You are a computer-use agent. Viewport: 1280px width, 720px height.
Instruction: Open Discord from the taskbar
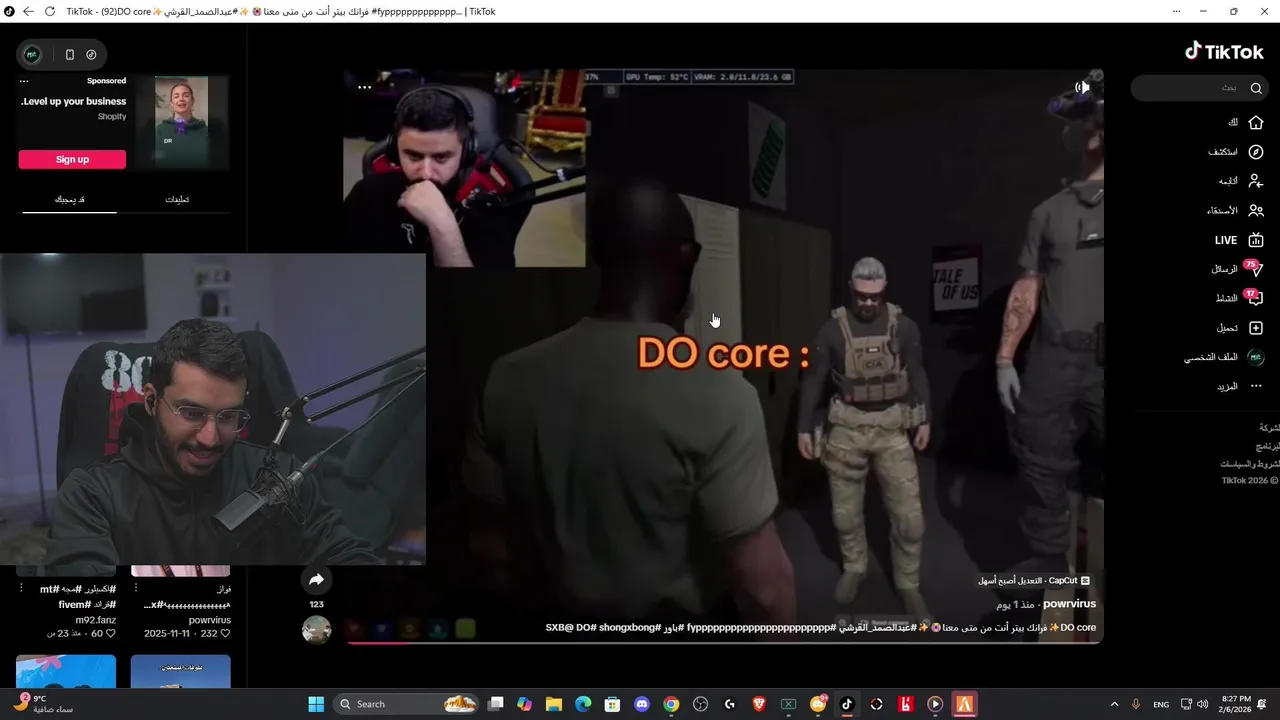pos(642,704)
